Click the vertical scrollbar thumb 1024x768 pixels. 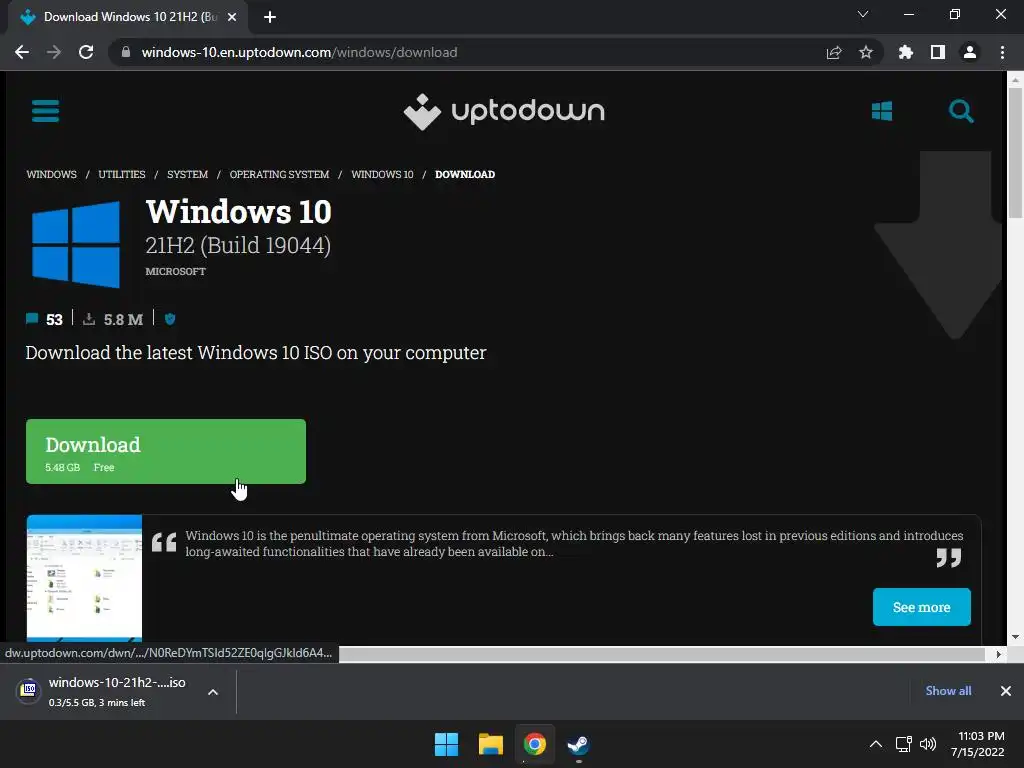click(1015, 152)
